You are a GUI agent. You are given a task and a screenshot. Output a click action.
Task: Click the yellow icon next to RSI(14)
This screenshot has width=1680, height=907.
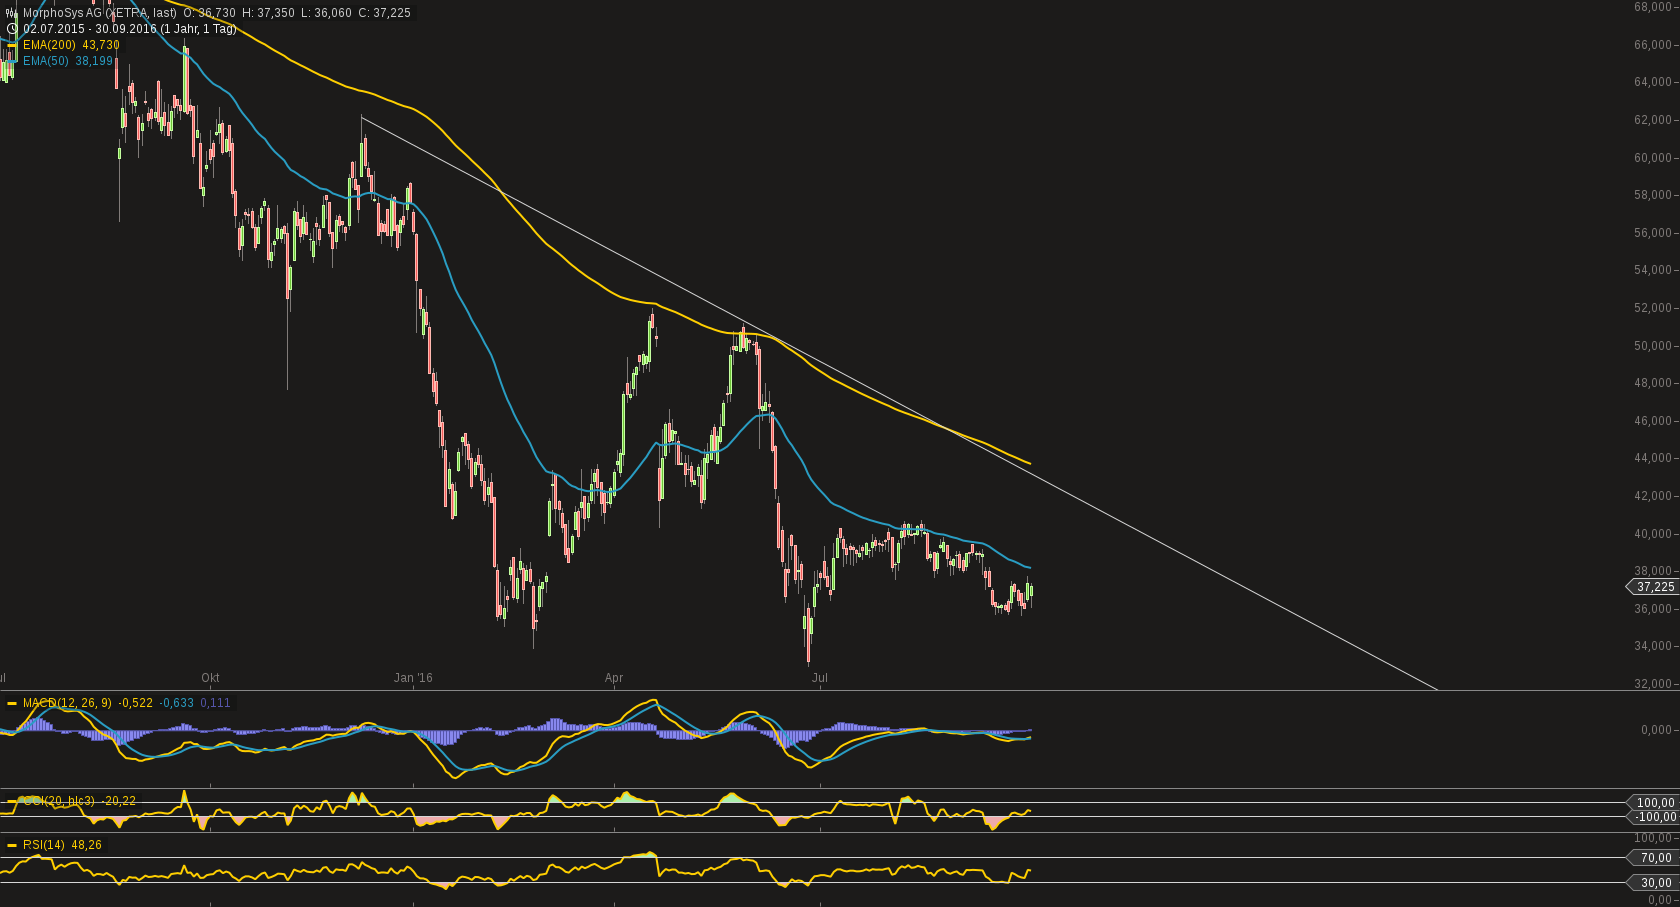click(x=12, y=845)
